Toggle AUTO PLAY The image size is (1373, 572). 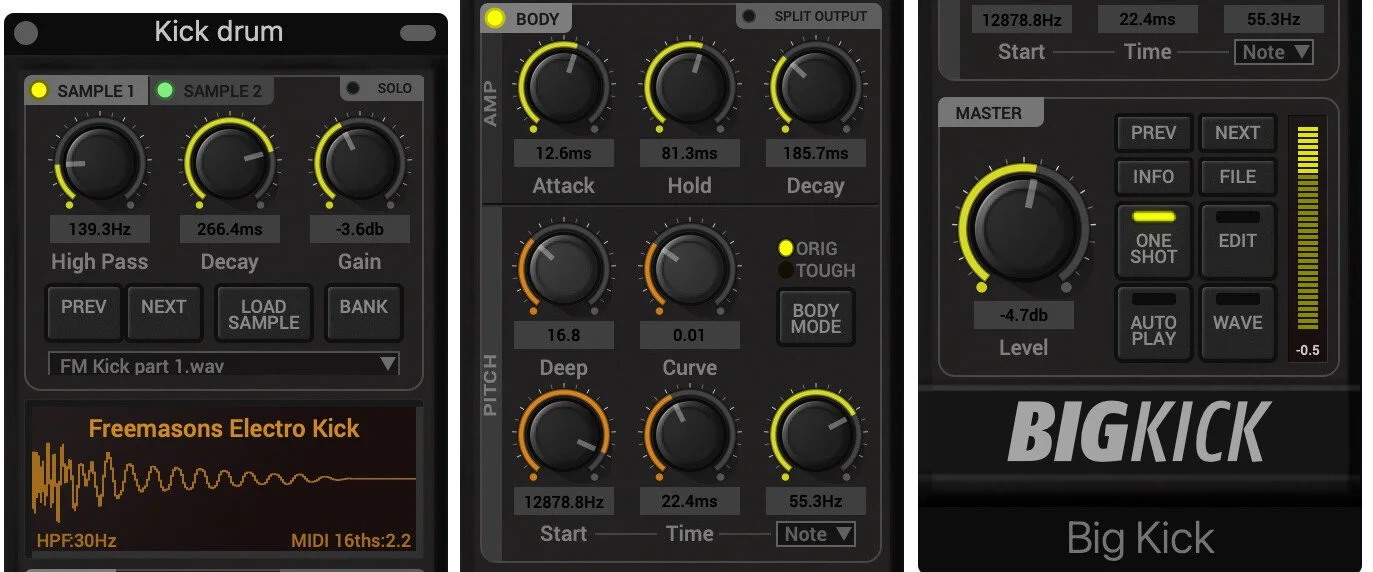tap(1154, 322)
